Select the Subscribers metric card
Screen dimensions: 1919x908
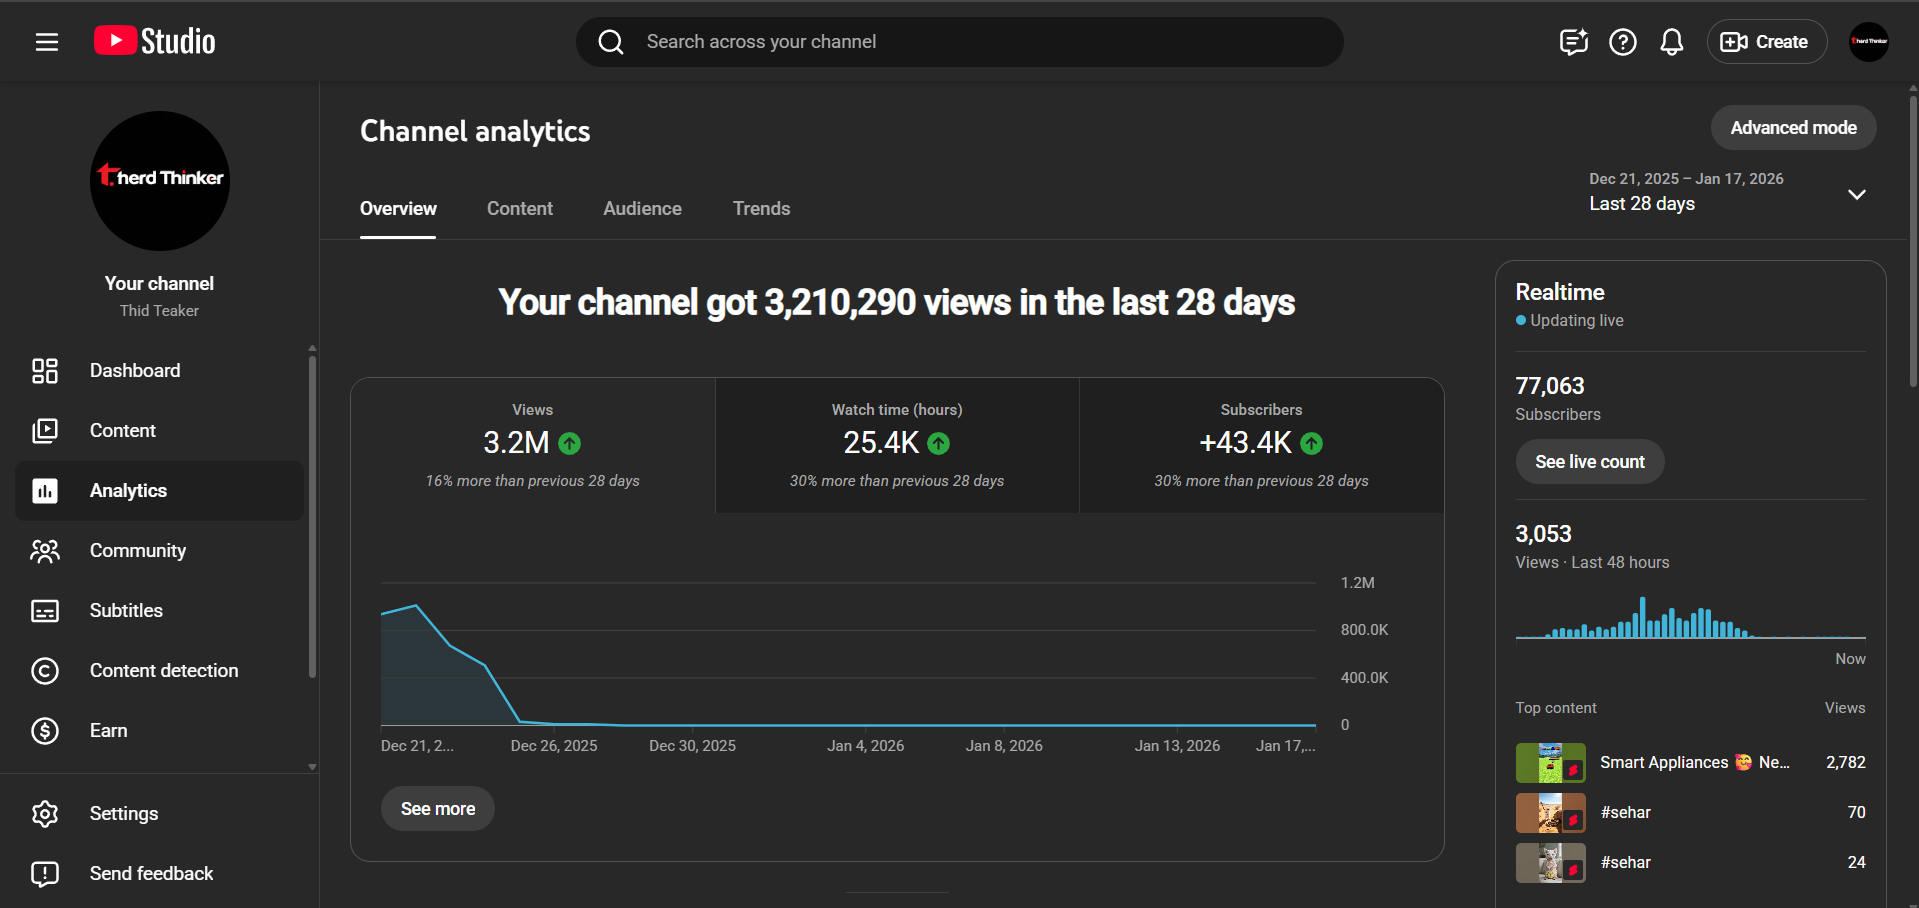pos(1261,446)
